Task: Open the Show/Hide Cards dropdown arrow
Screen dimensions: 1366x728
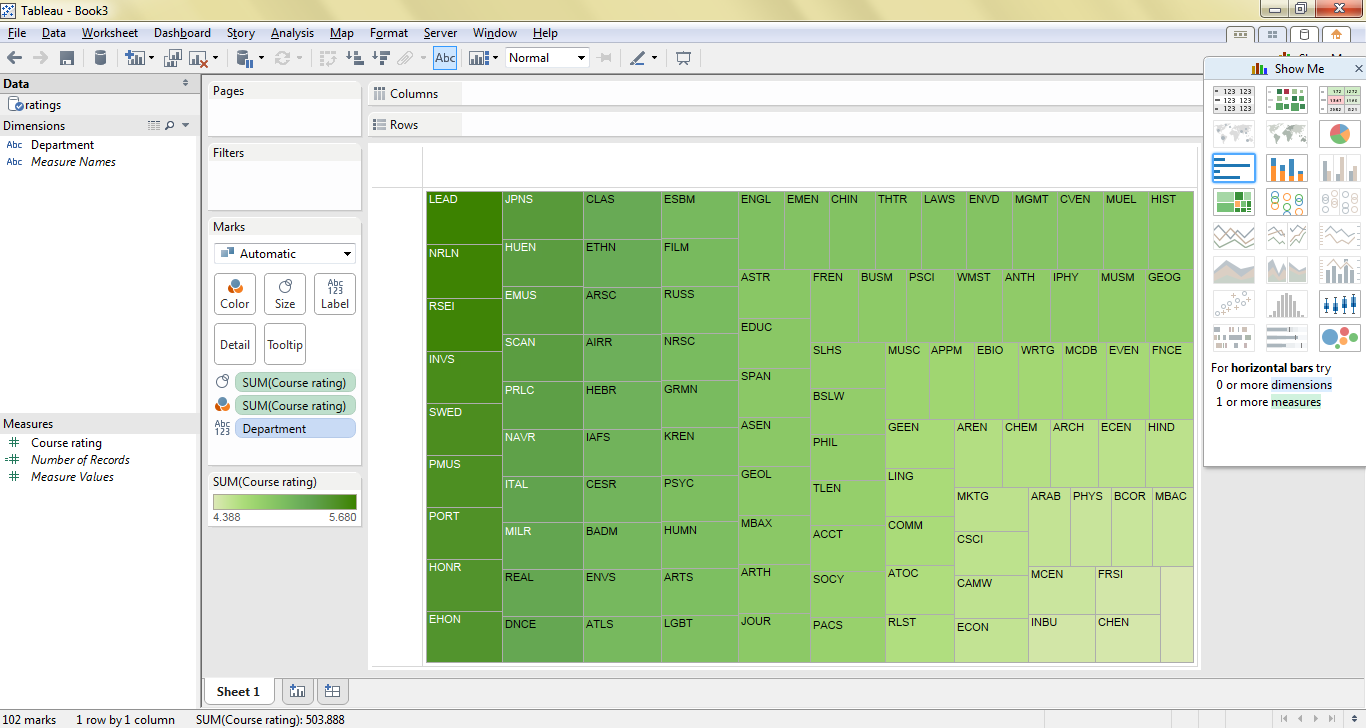Action: coord(495,58)
